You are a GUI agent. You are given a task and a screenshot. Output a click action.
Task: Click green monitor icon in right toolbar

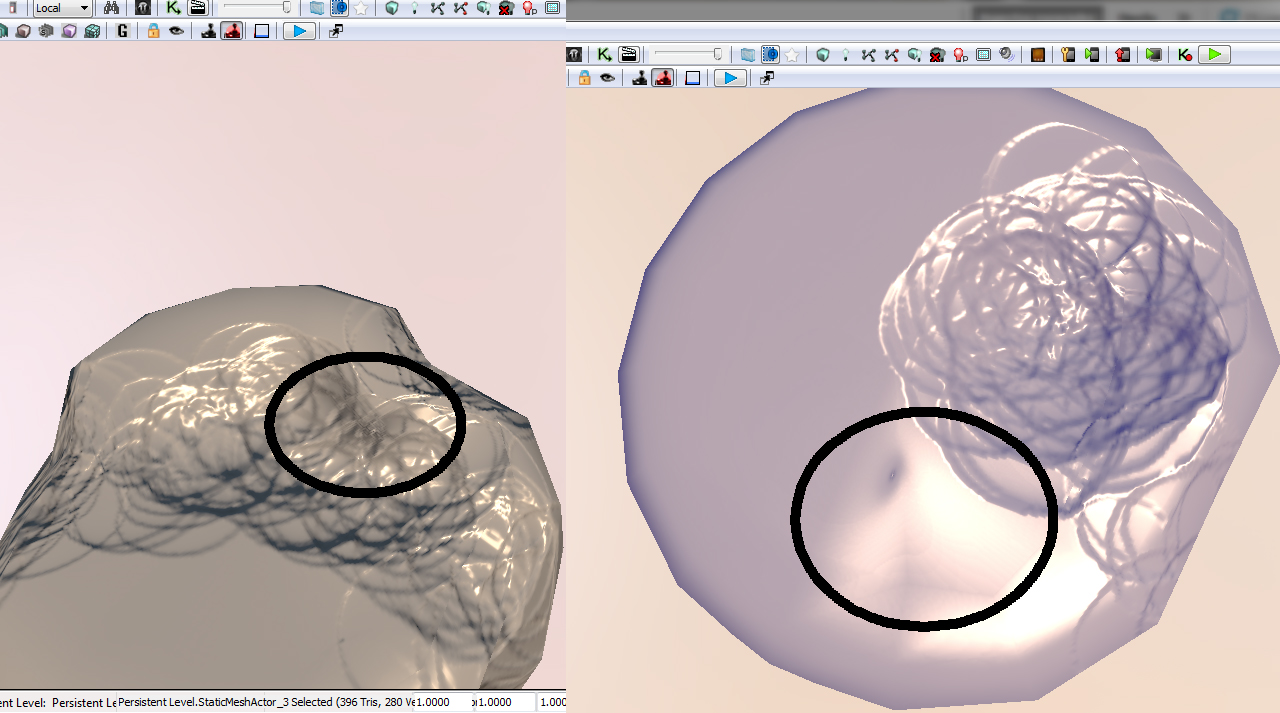pos(1153,55)
